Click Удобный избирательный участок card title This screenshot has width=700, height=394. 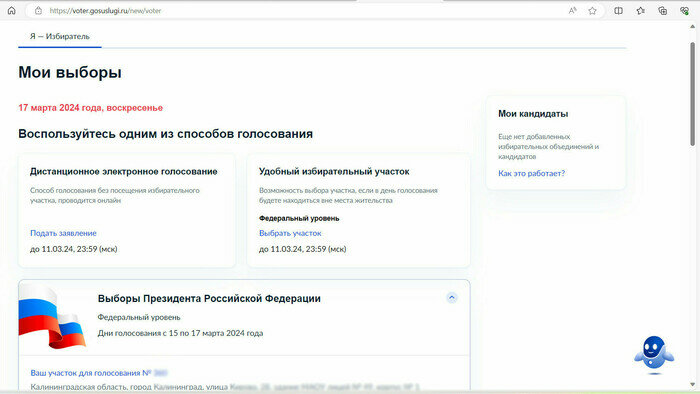click(334, 171)
